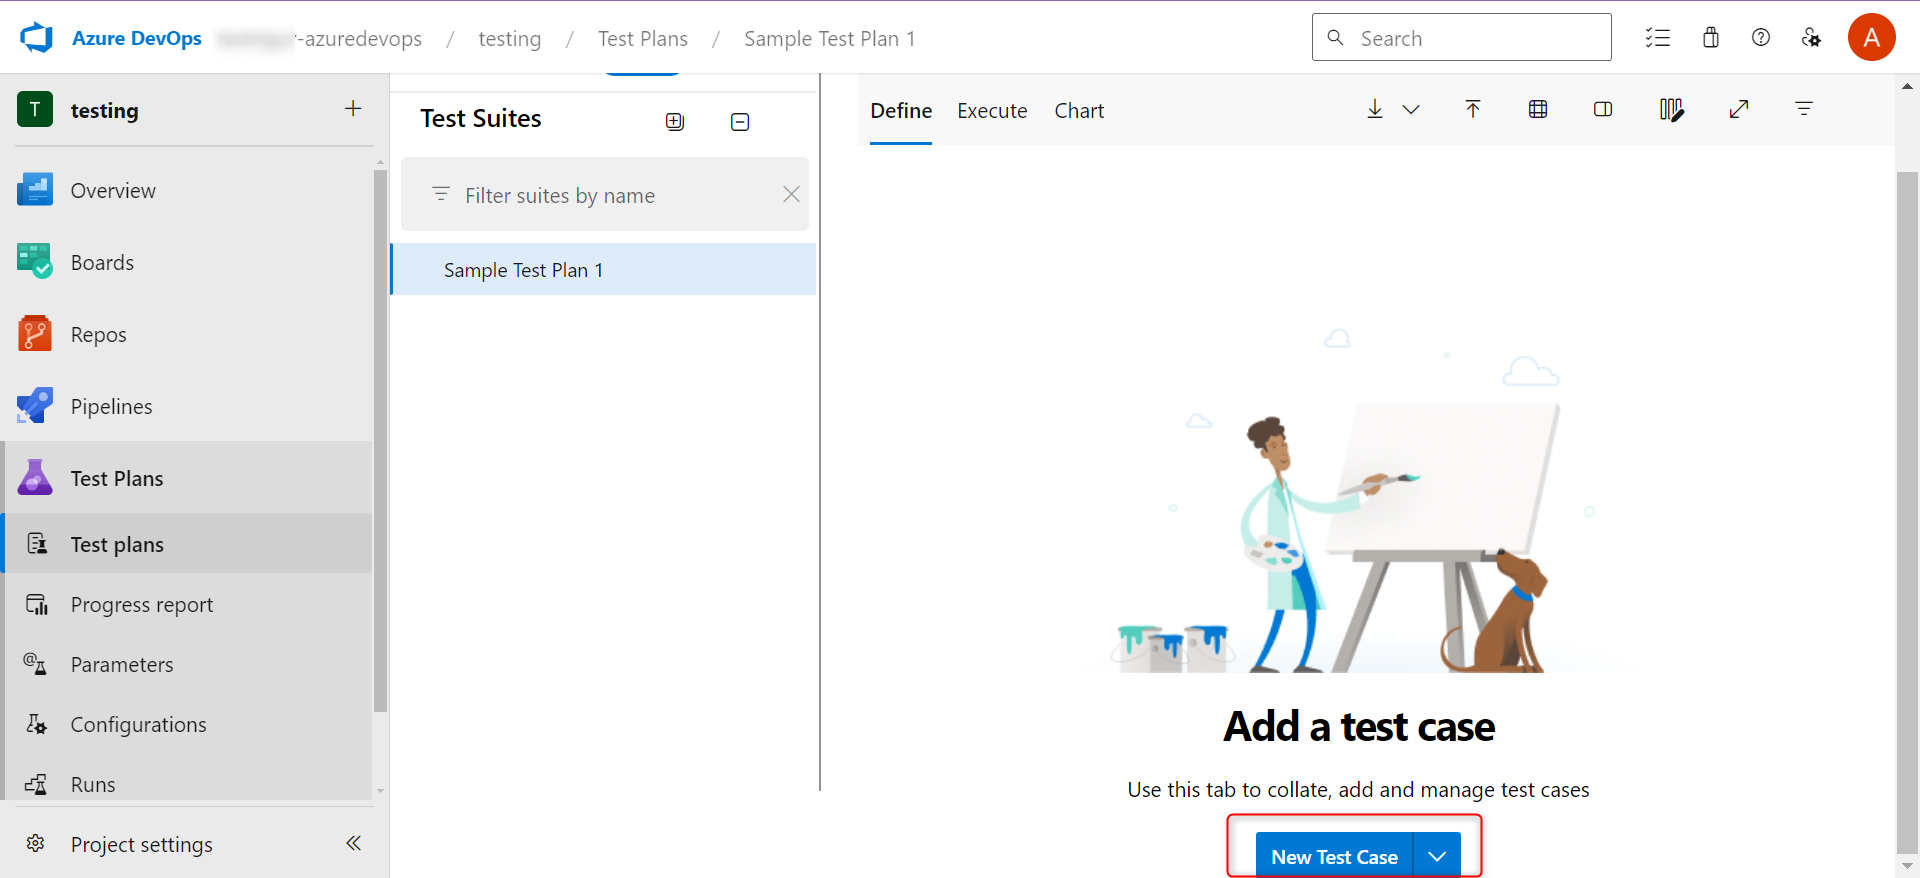Viewport: 1920px width, 878px height.
Task: Enter full screen mode with expand icon
Action: [1739, 110]
